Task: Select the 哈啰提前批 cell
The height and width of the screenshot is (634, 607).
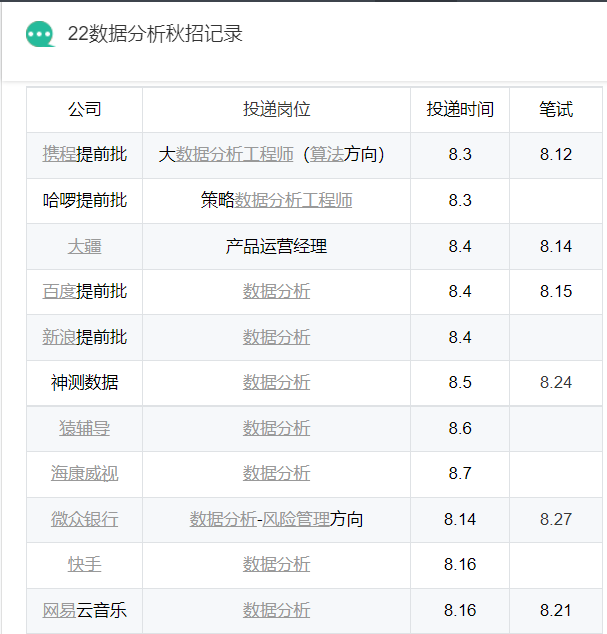Action: 85,200
